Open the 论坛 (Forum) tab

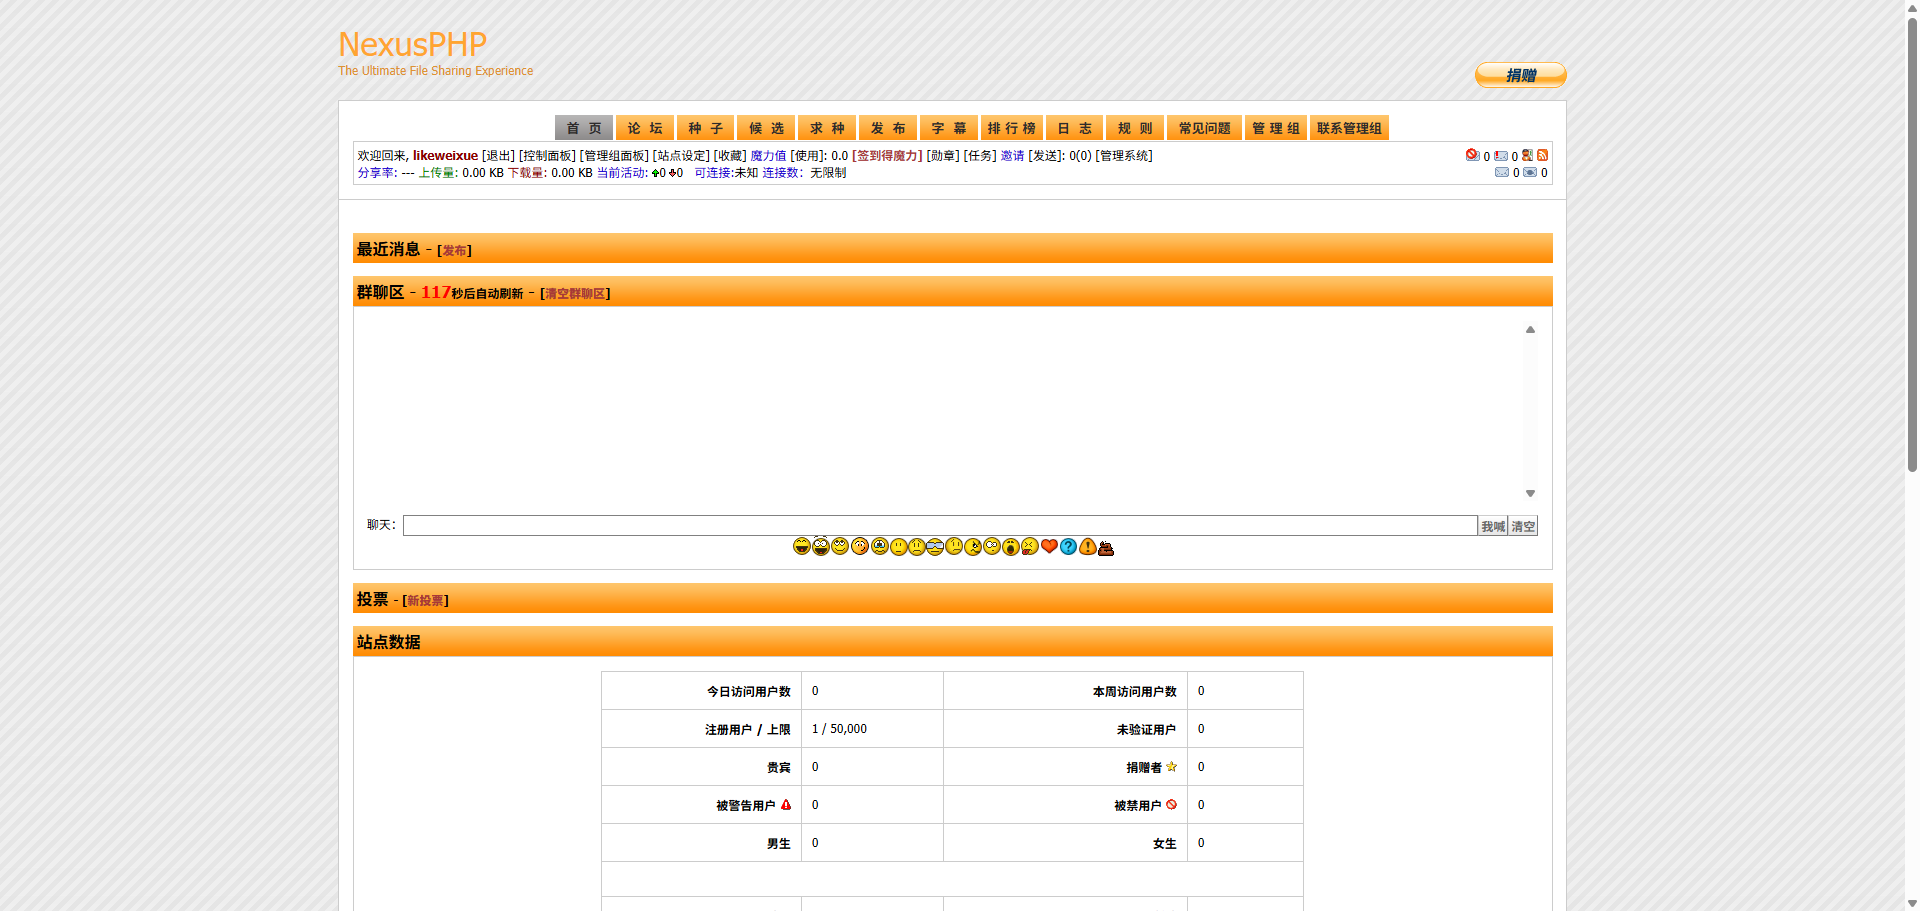[x=645, y=128]
